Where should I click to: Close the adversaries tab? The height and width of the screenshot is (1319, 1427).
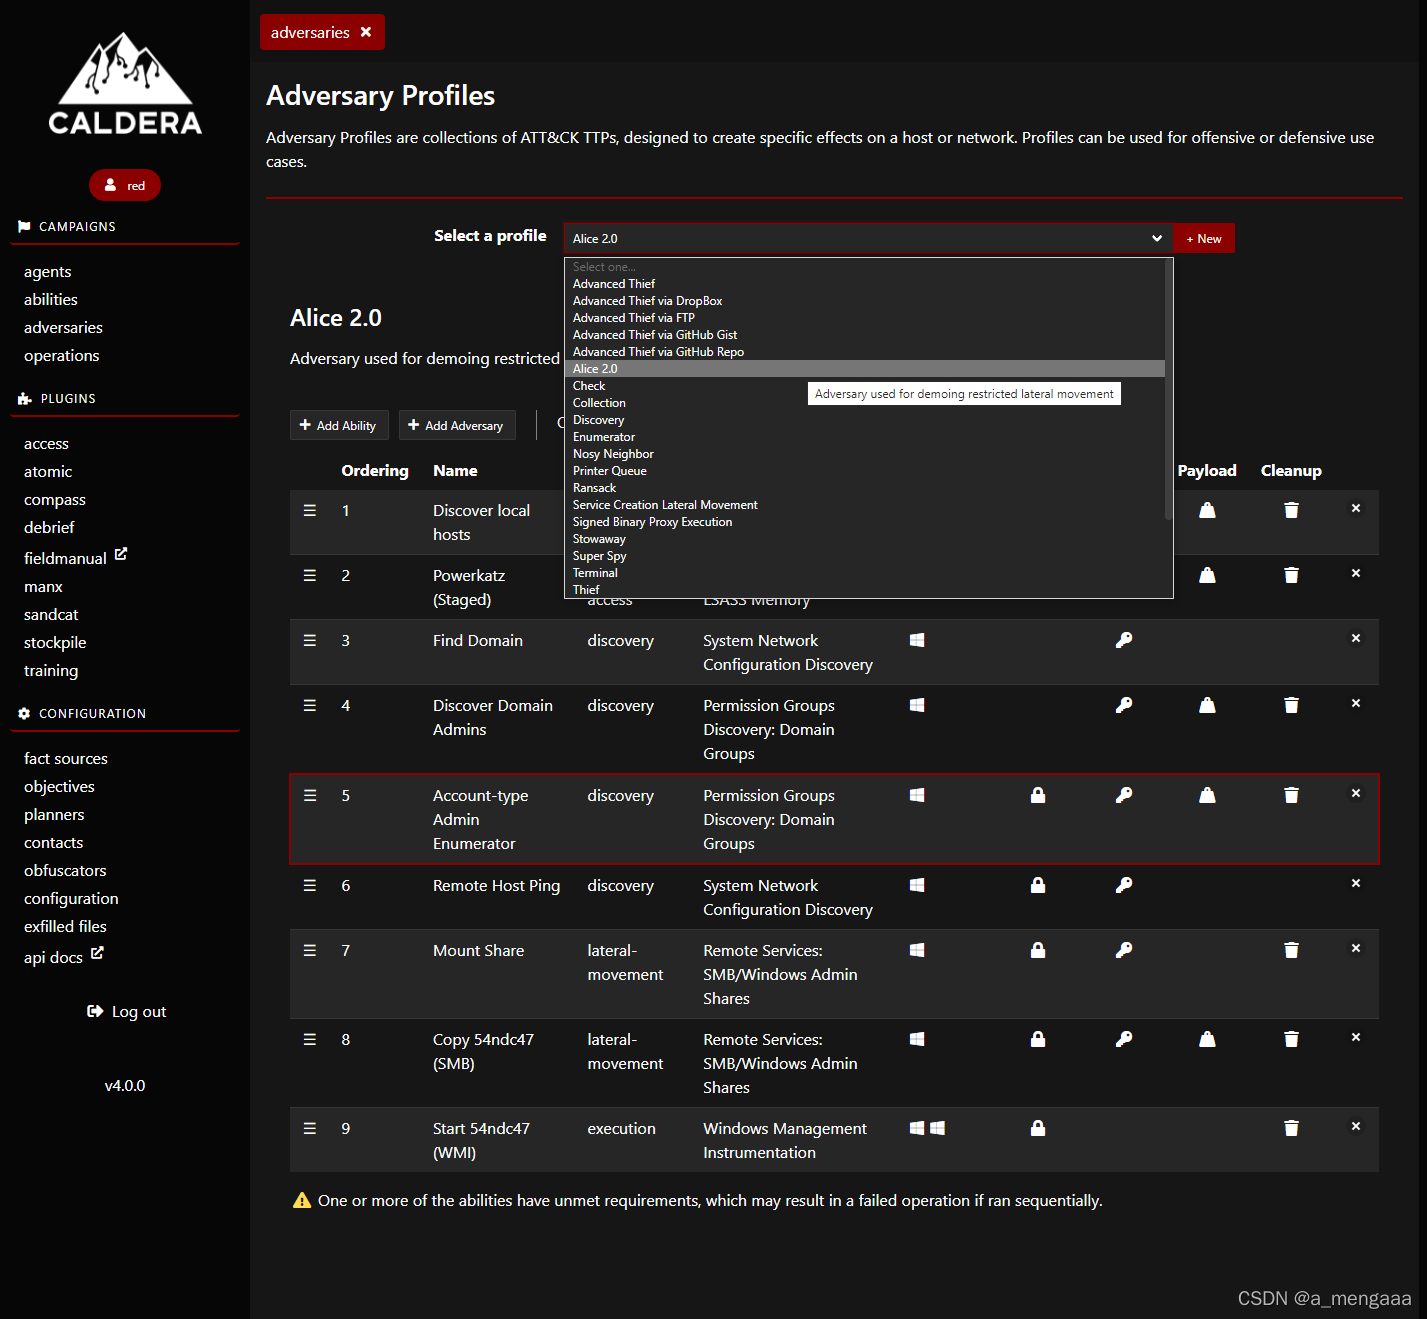pyautogui.click(x=366, y=31)
